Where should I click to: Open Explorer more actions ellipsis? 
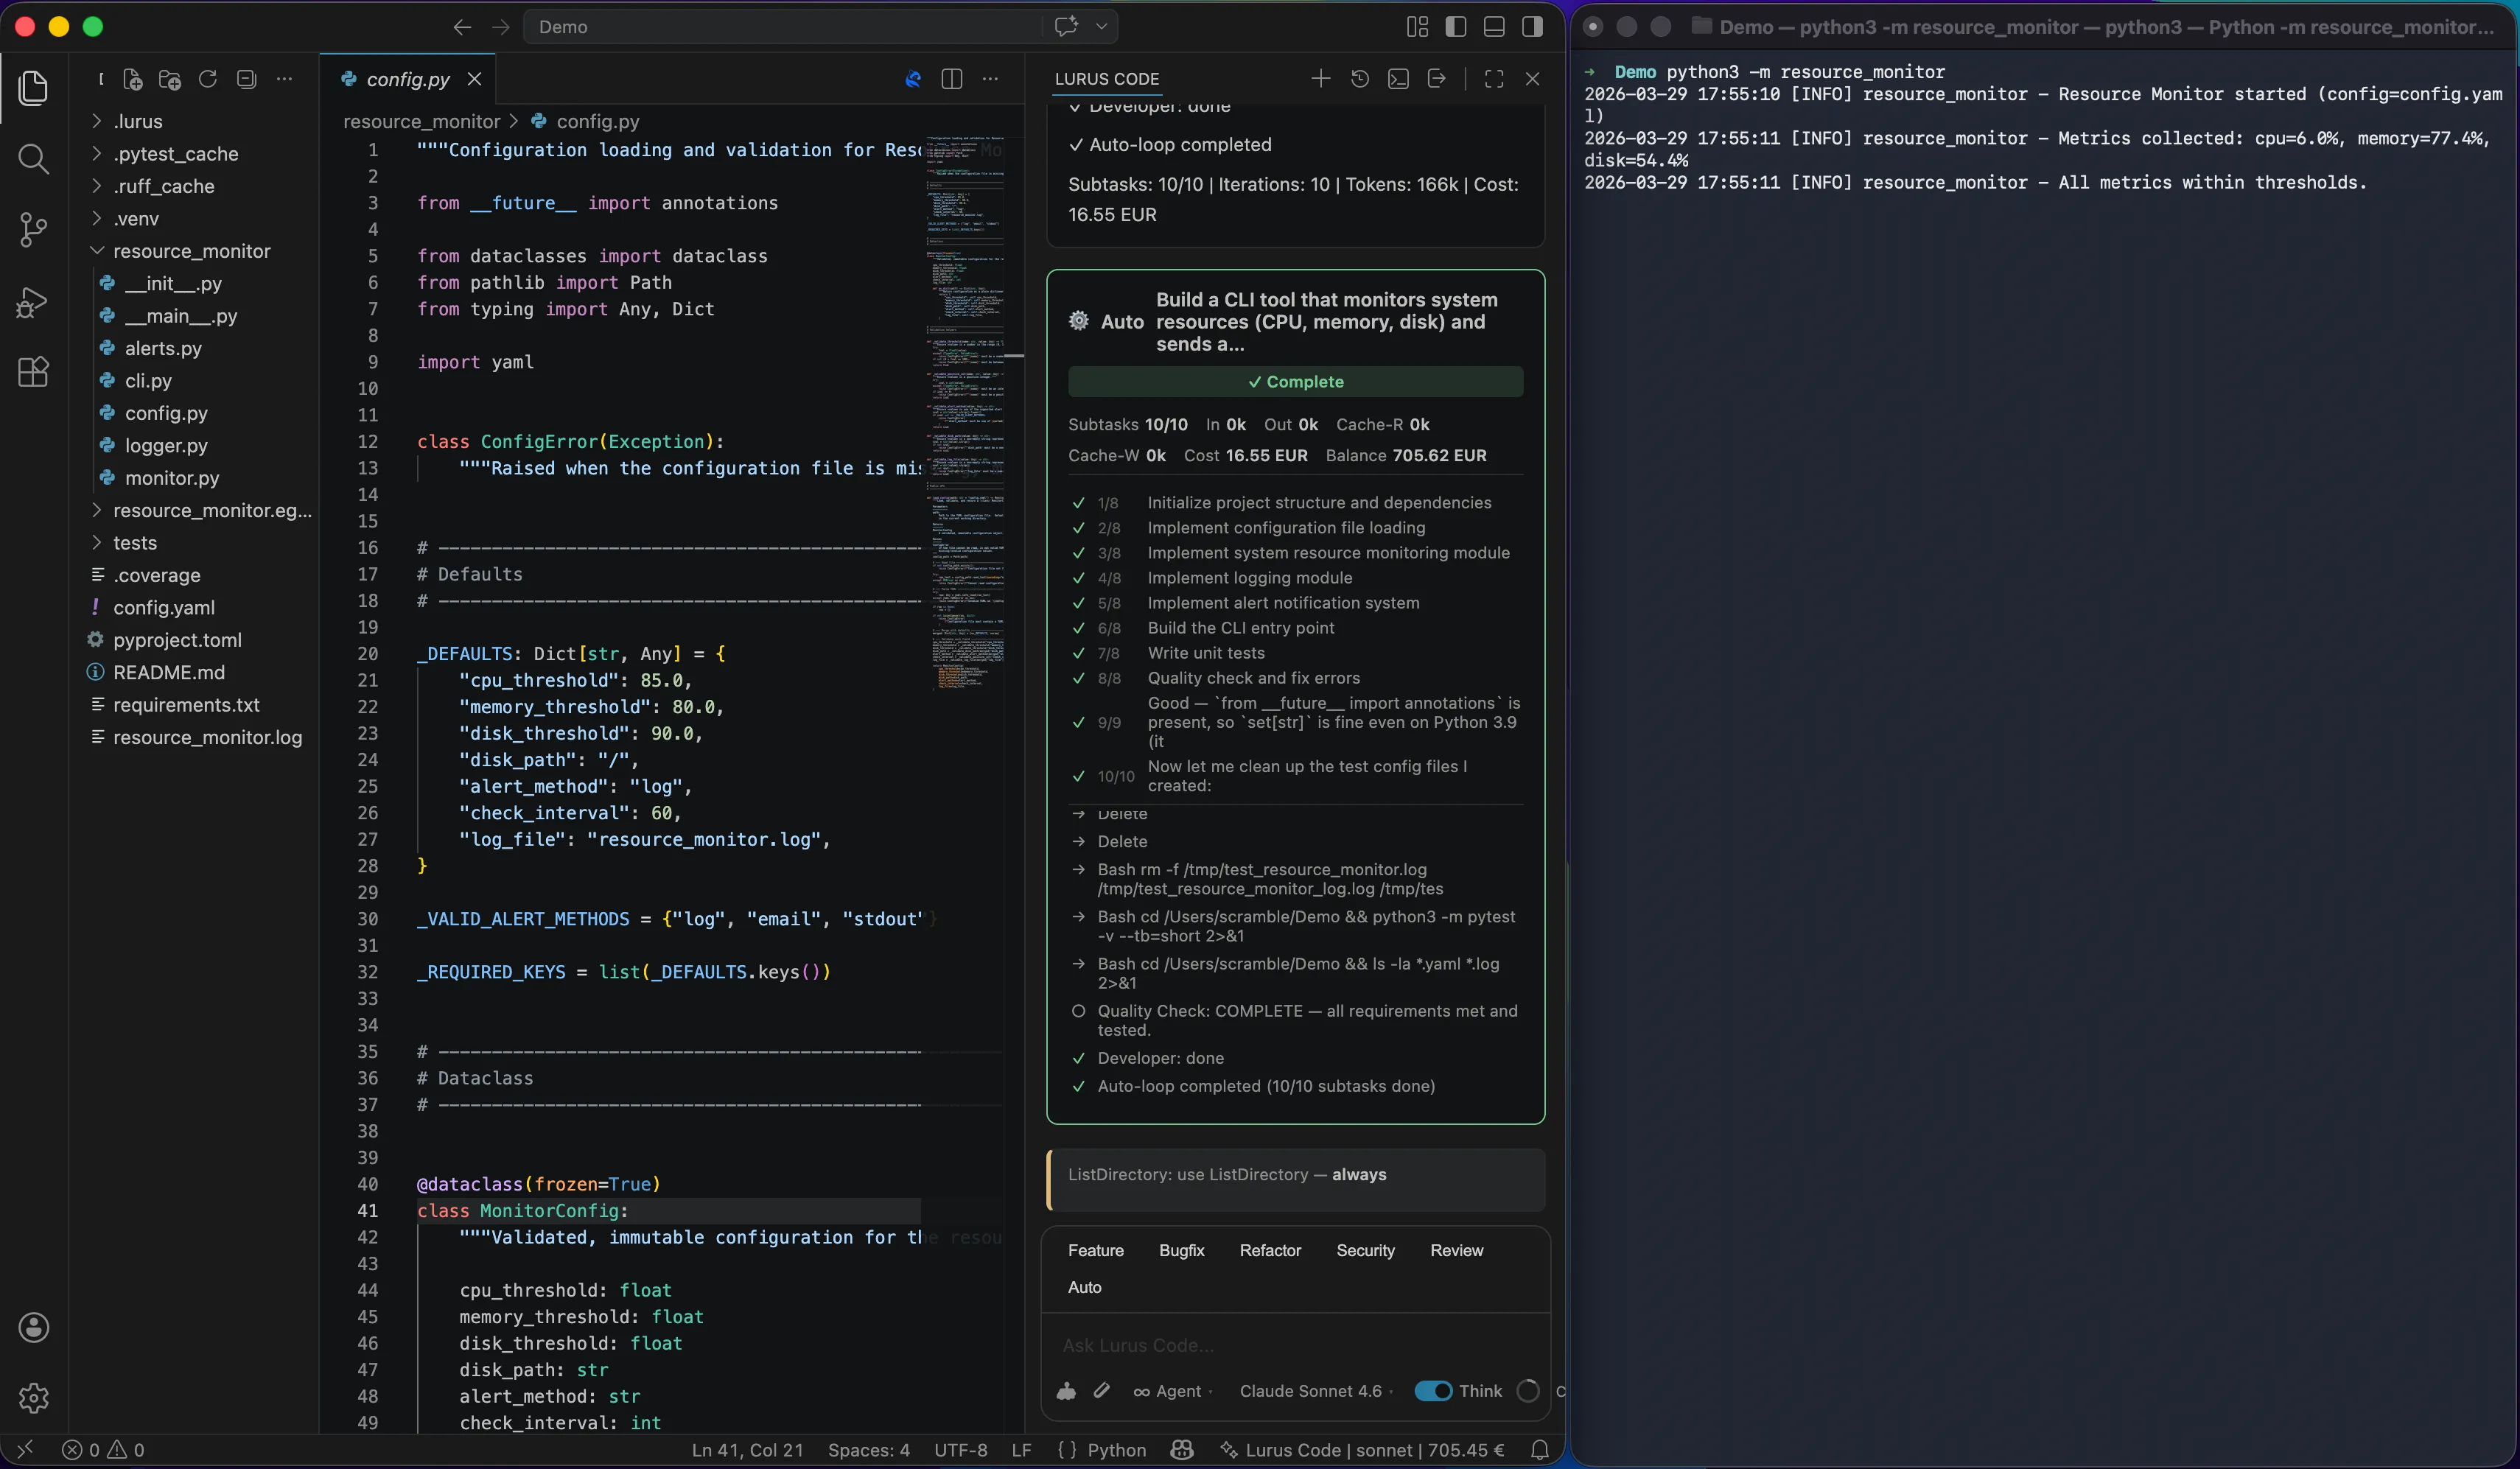[x=284, y=79]
